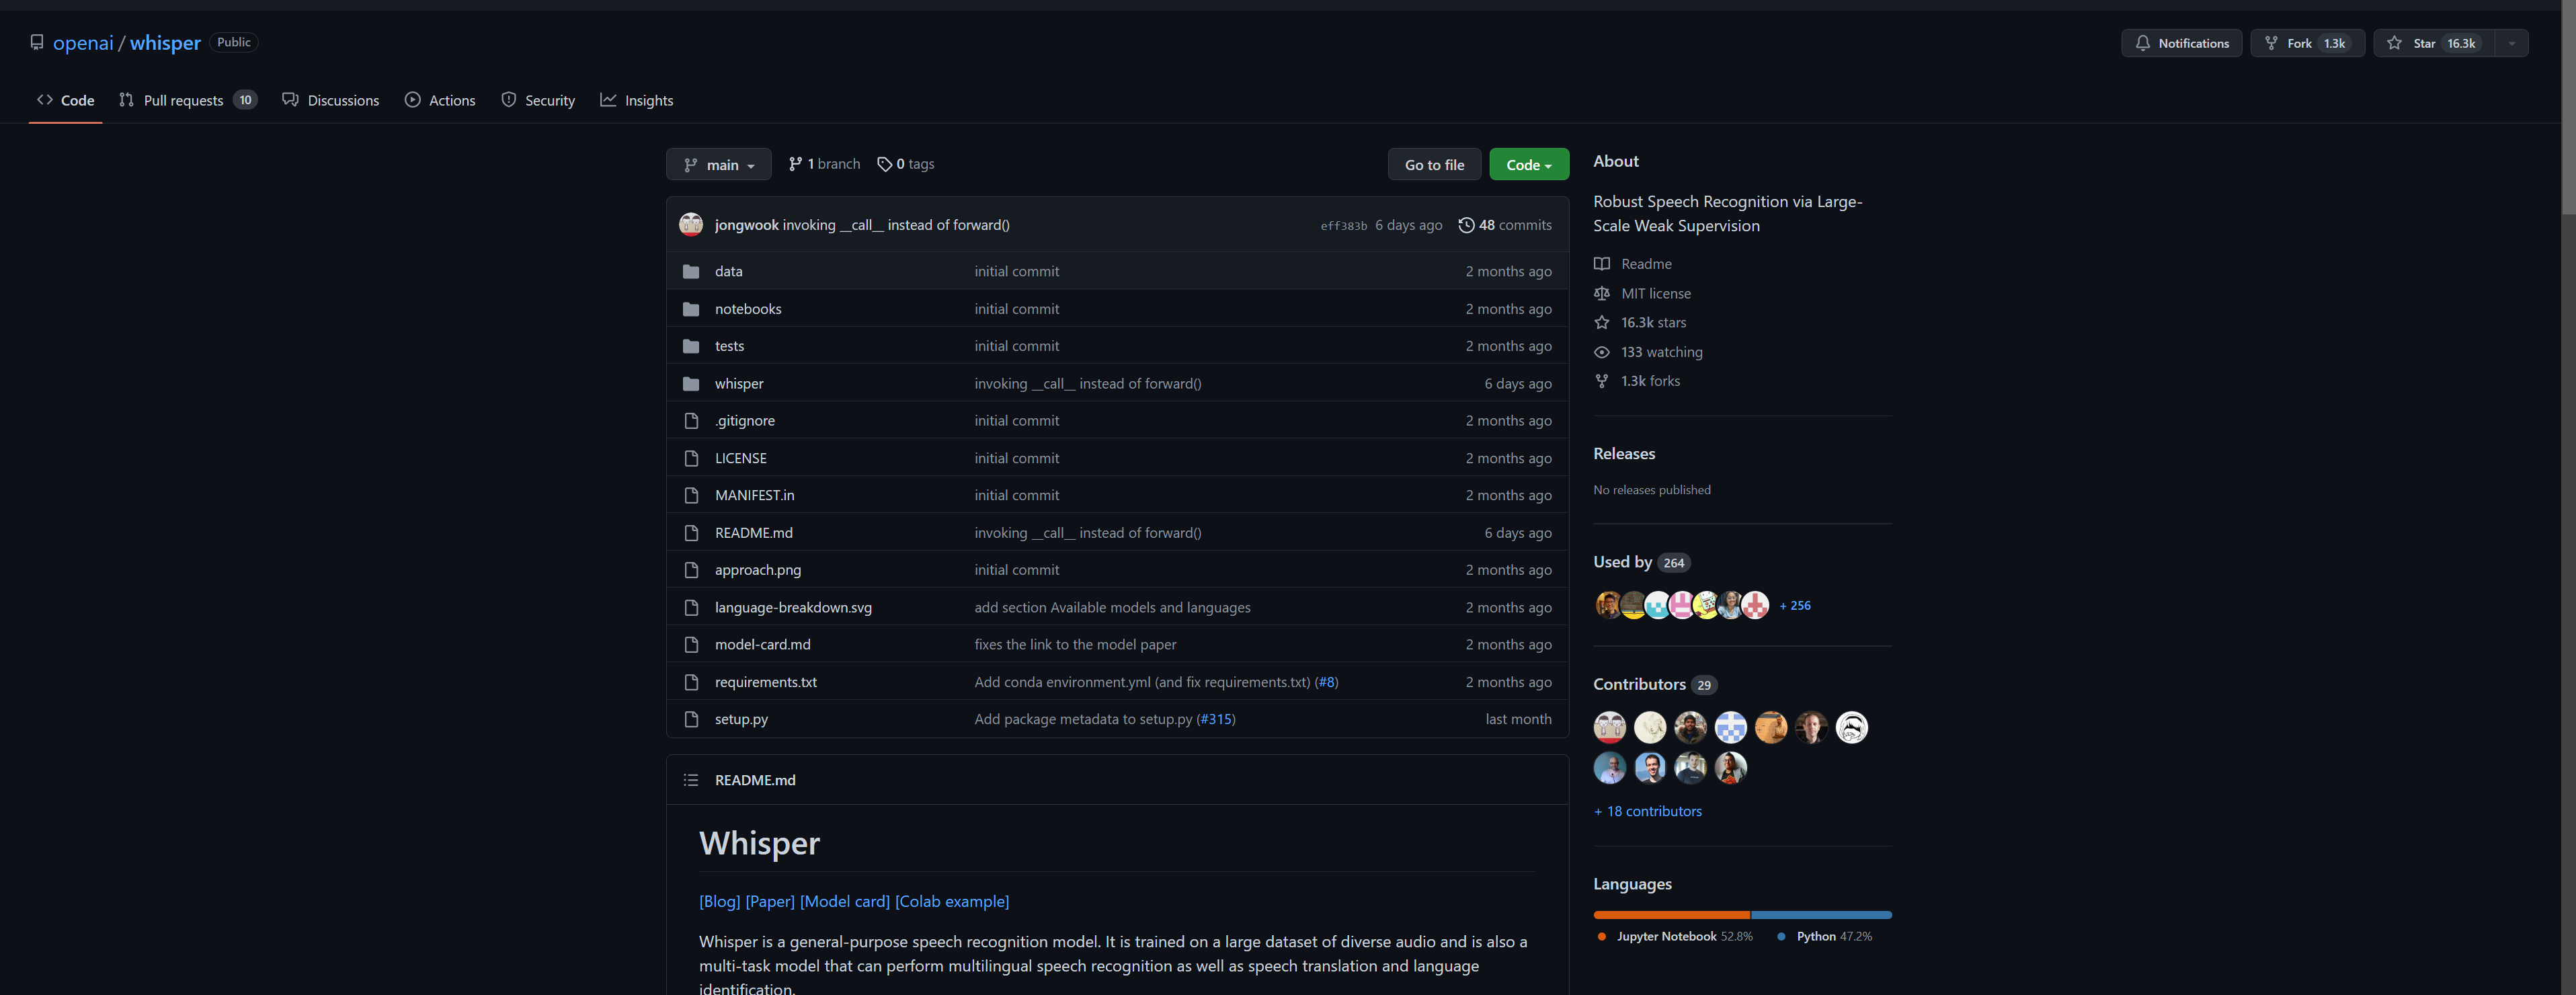Open pull request #315 link

click(1216, 719)
